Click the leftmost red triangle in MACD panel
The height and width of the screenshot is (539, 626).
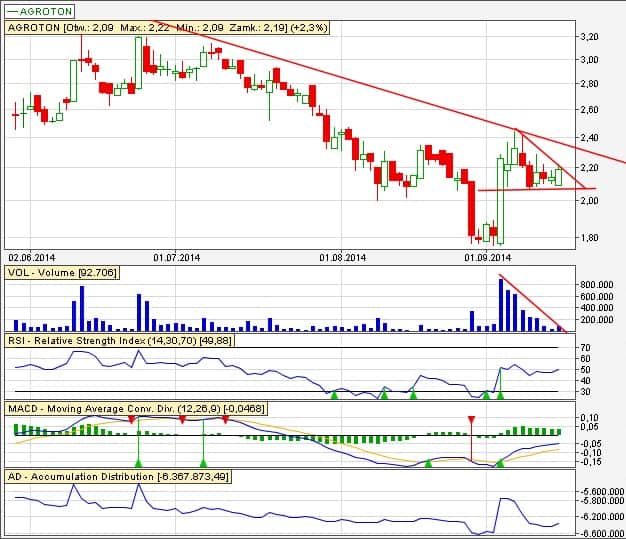pos(132,420)
